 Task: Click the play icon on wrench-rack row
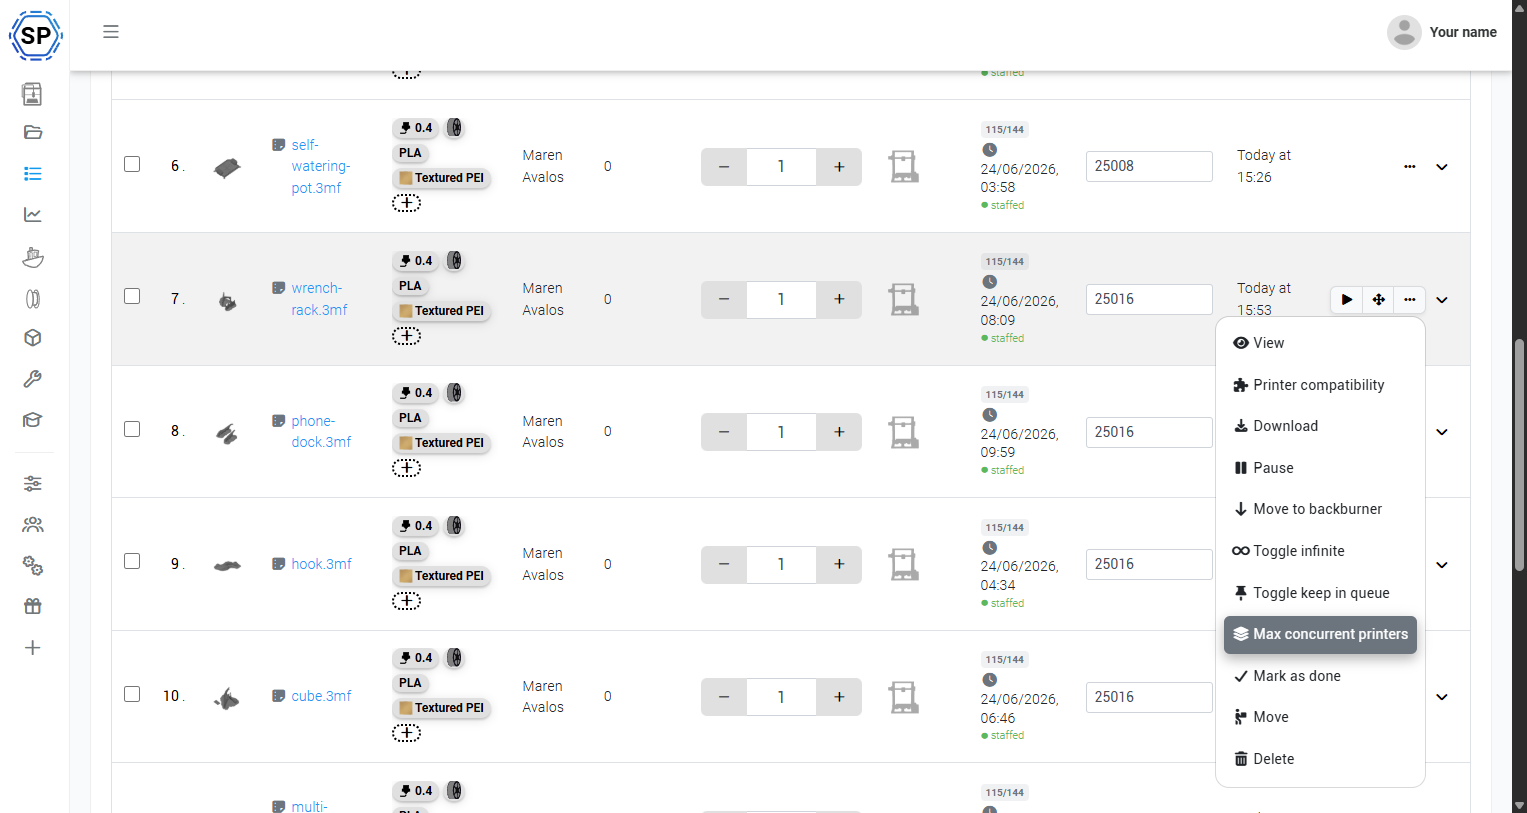(1347, 299)
